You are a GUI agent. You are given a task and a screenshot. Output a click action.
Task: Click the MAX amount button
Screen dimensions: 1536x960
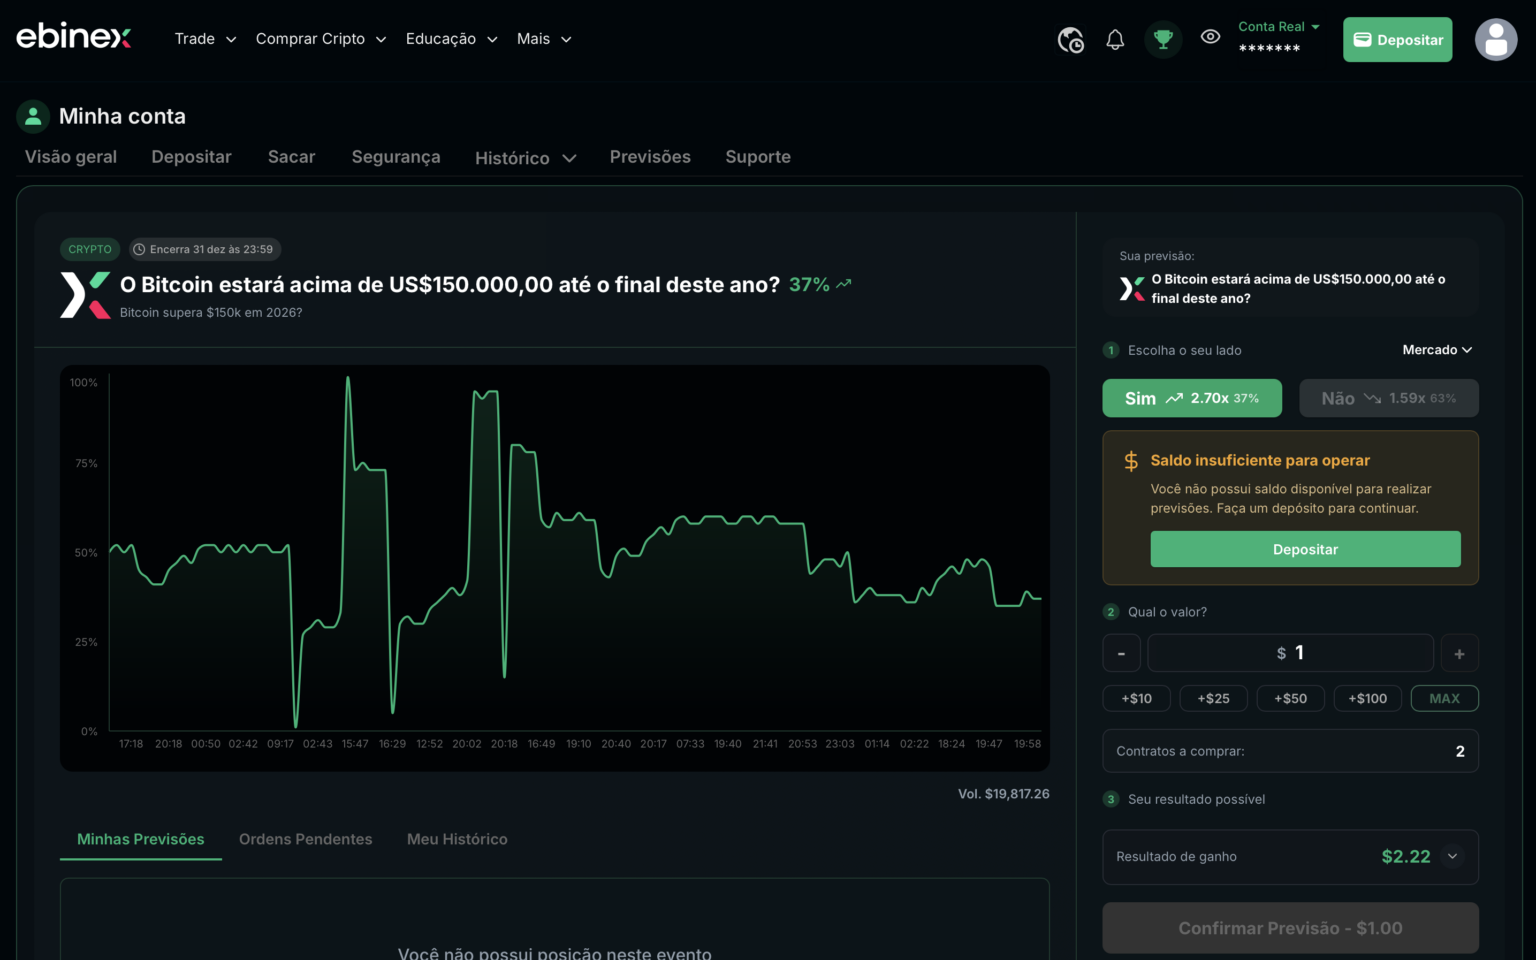(1444, 698)
